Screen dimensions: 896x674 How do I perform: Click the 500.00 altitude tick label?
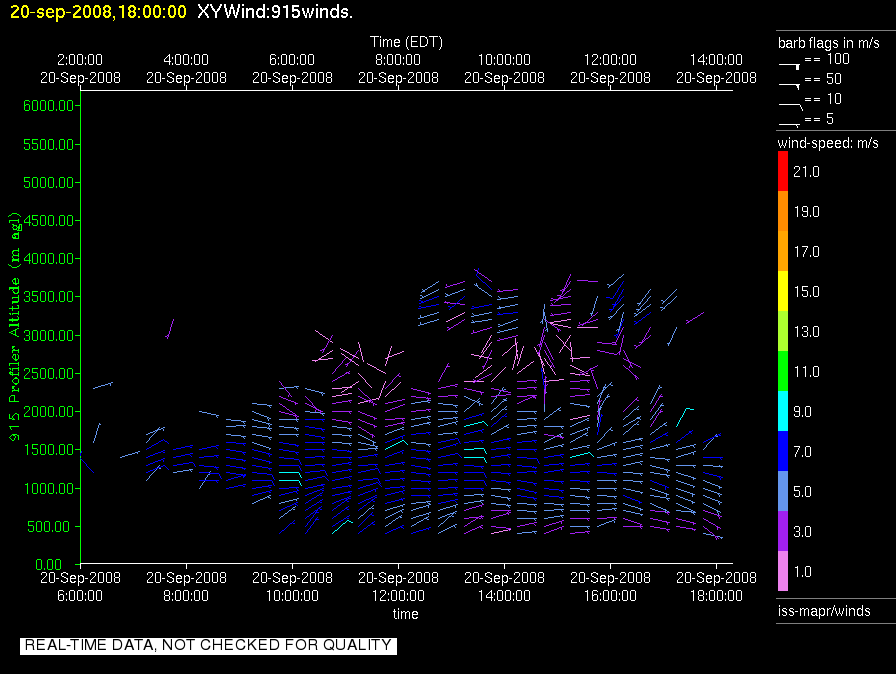tap(51, 527)
